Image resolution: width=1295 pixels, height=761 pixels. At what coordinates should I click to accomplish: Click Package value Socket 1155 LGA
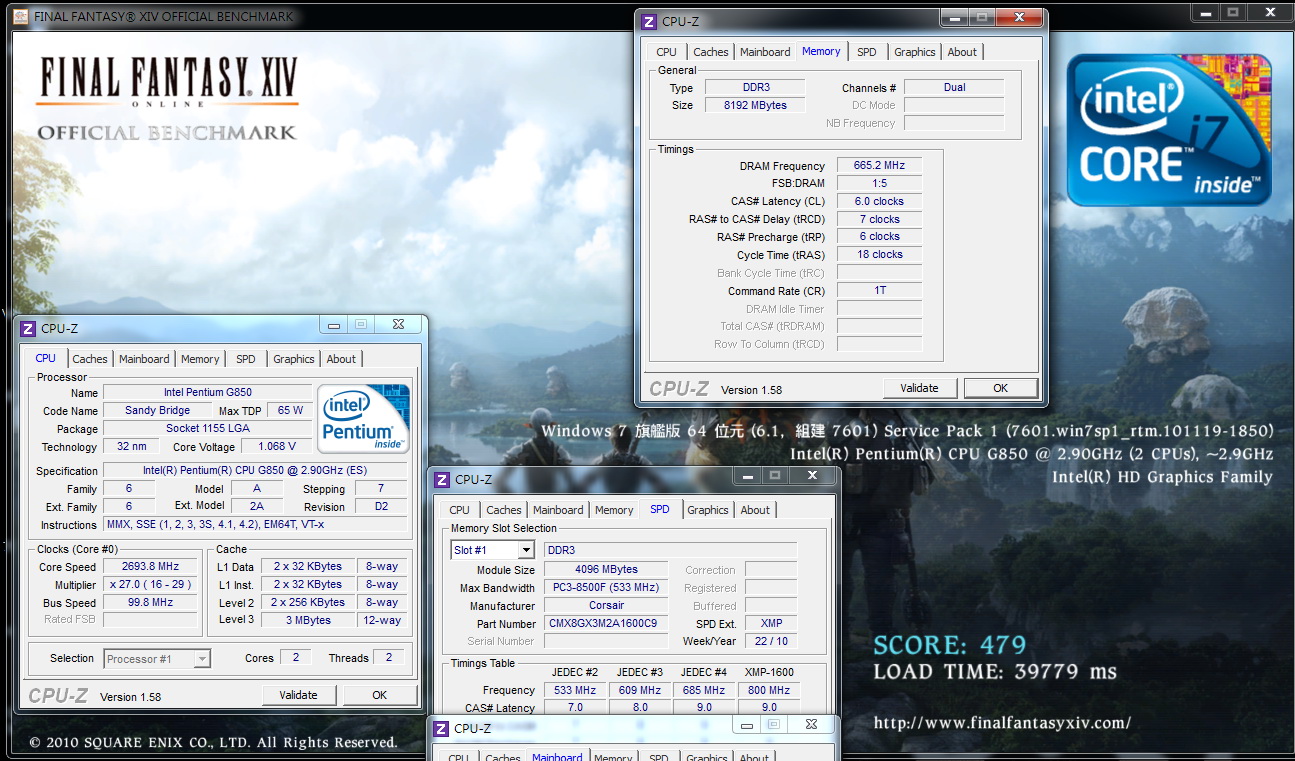[207, 429]
